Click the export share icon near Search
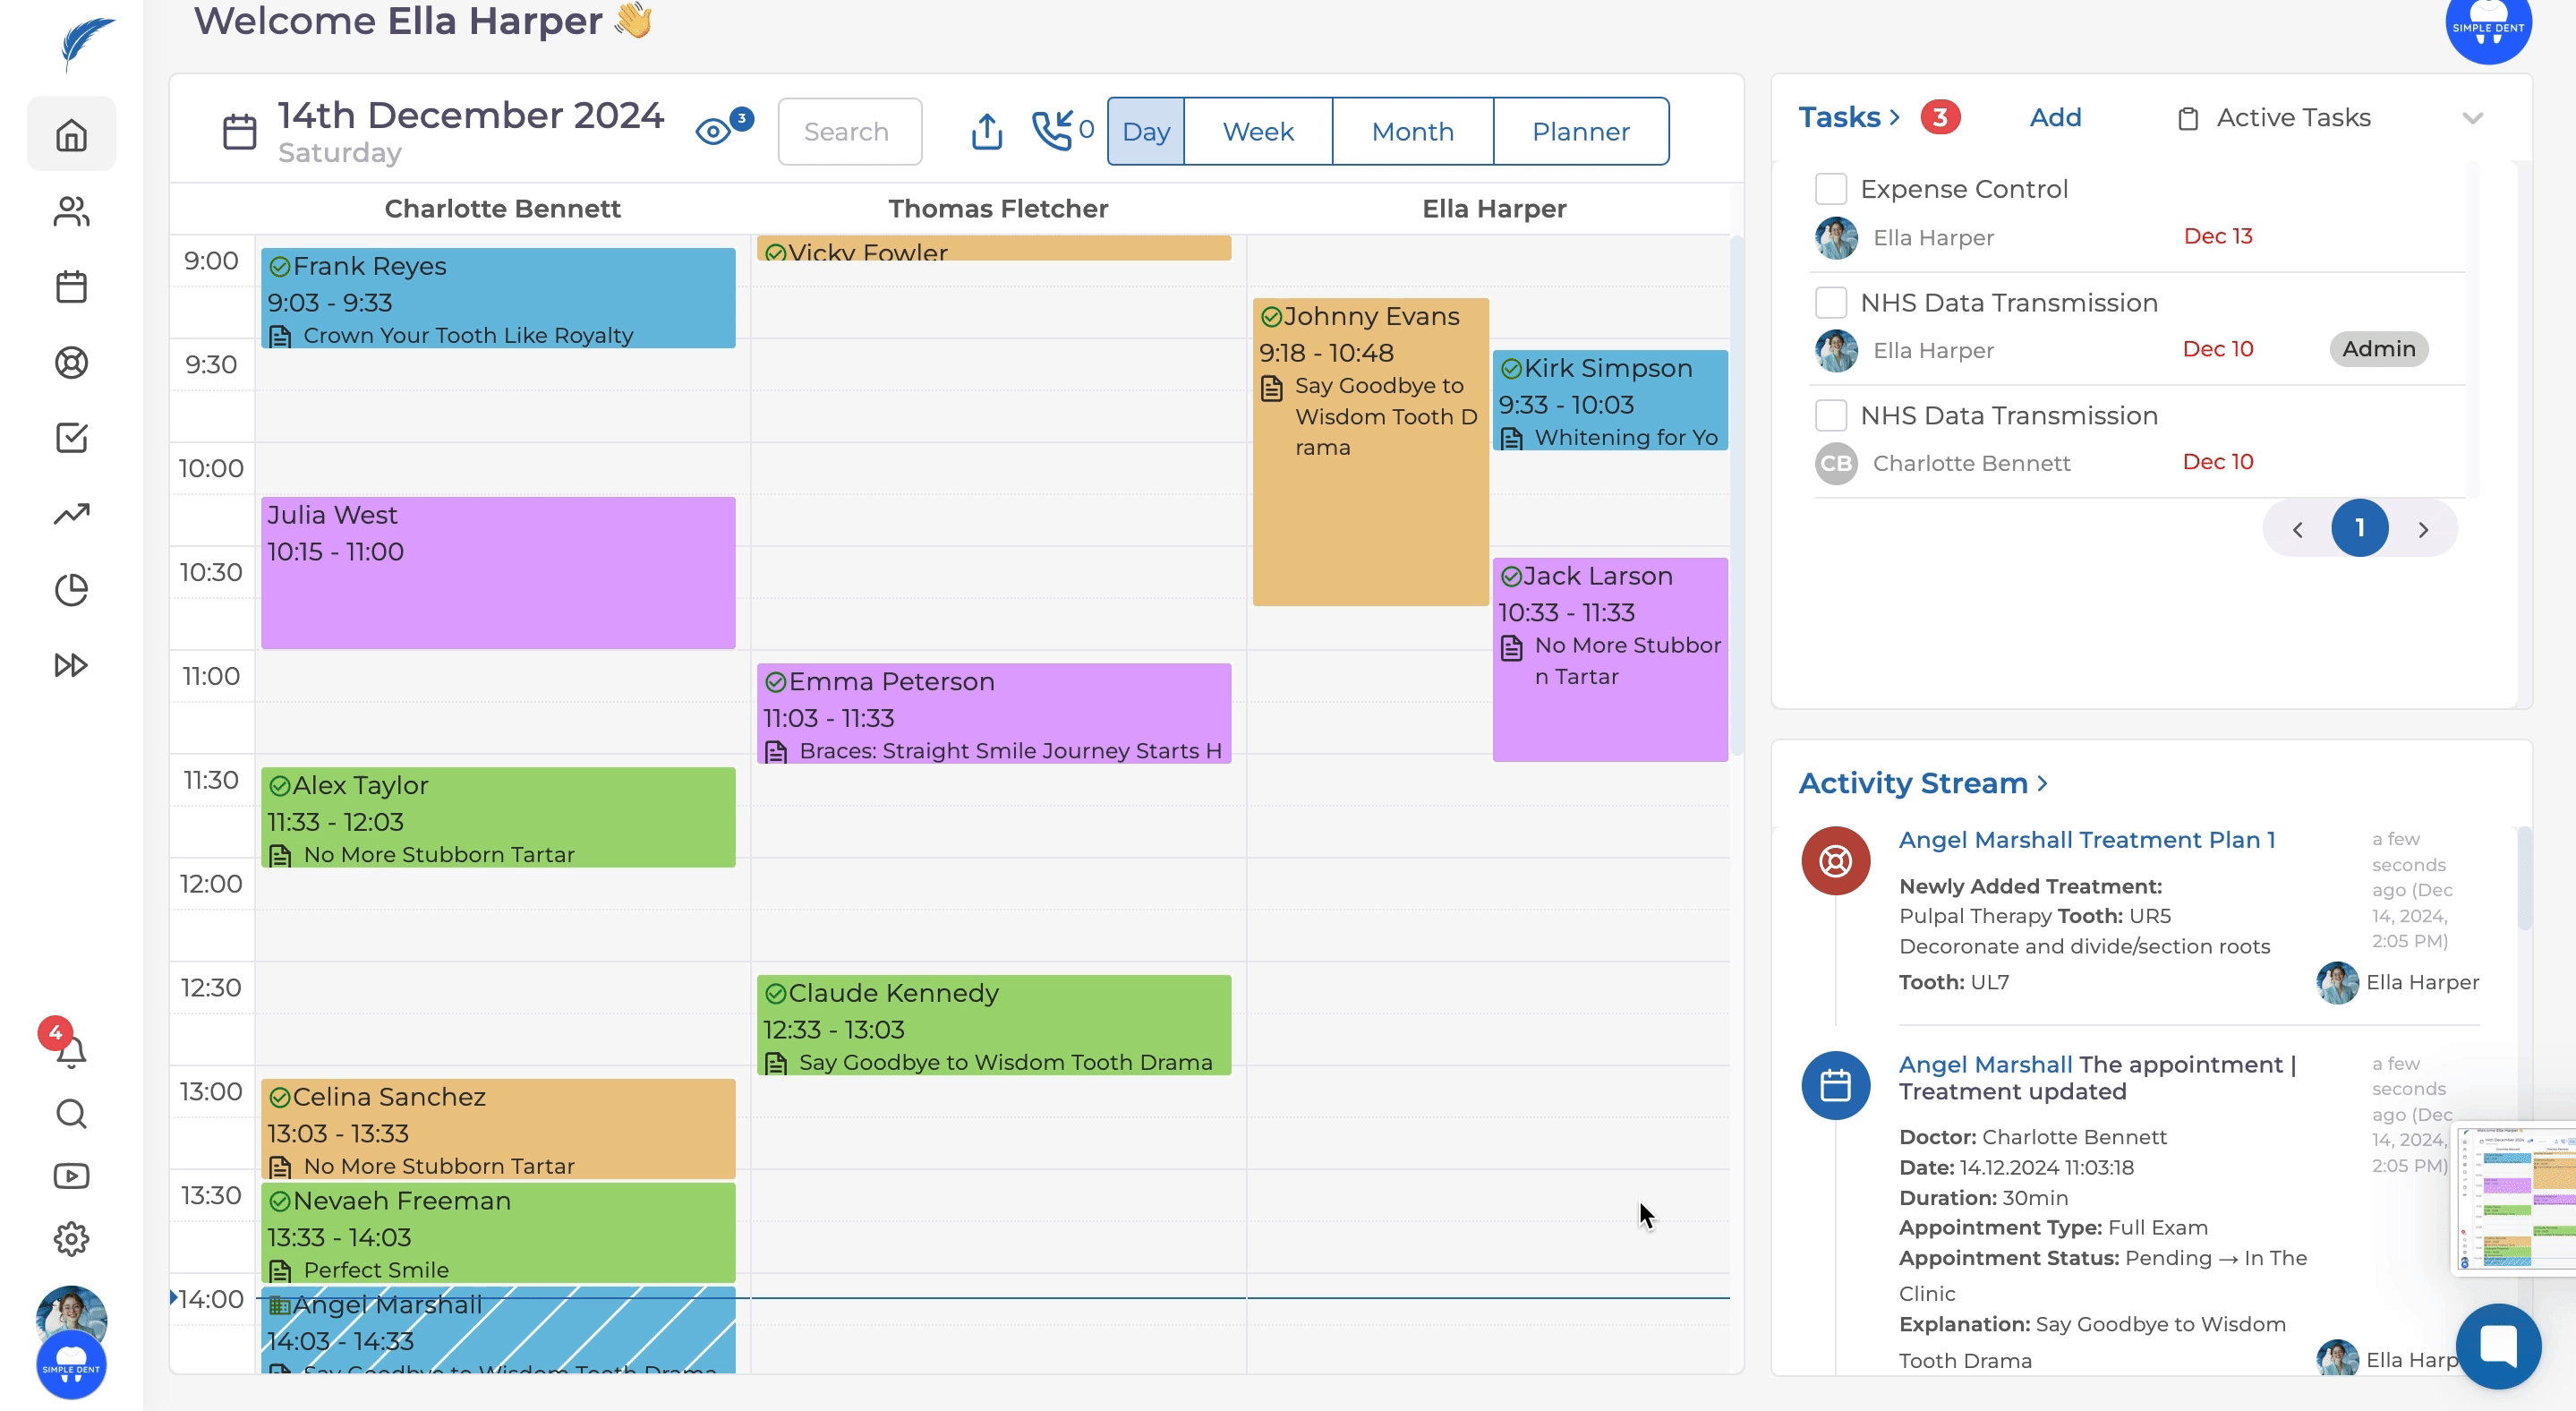The width and height of the screenshot is (2576, 1411). coord(986,131)
